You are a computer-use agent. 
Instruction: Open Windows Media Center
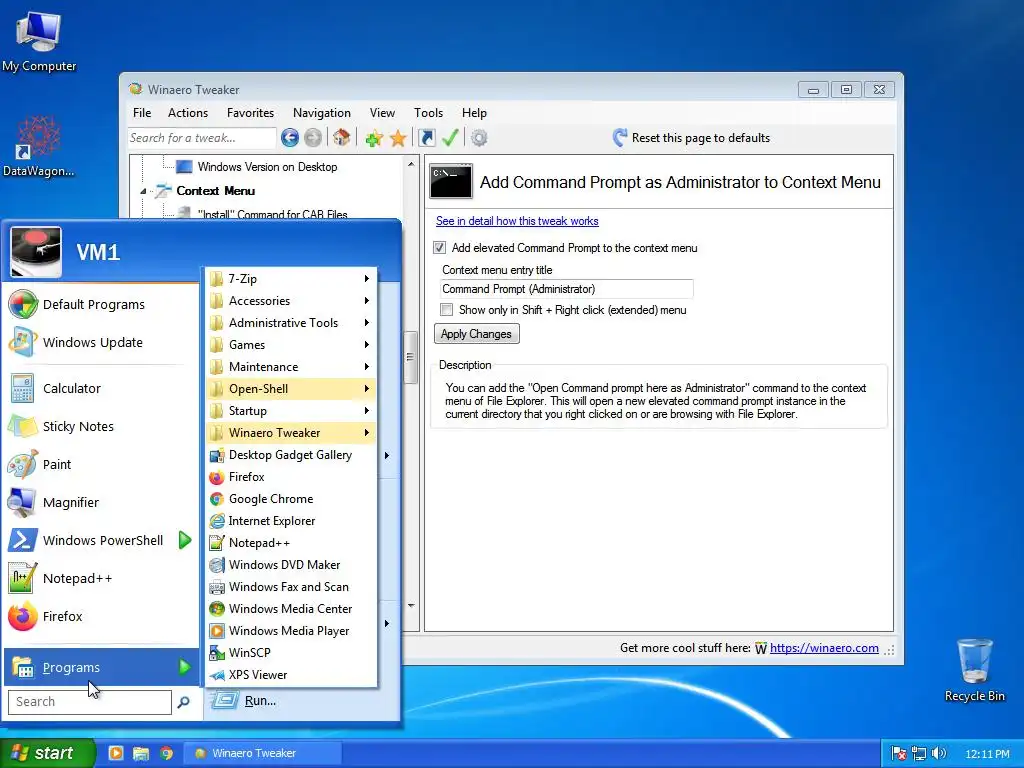[291, 609]
